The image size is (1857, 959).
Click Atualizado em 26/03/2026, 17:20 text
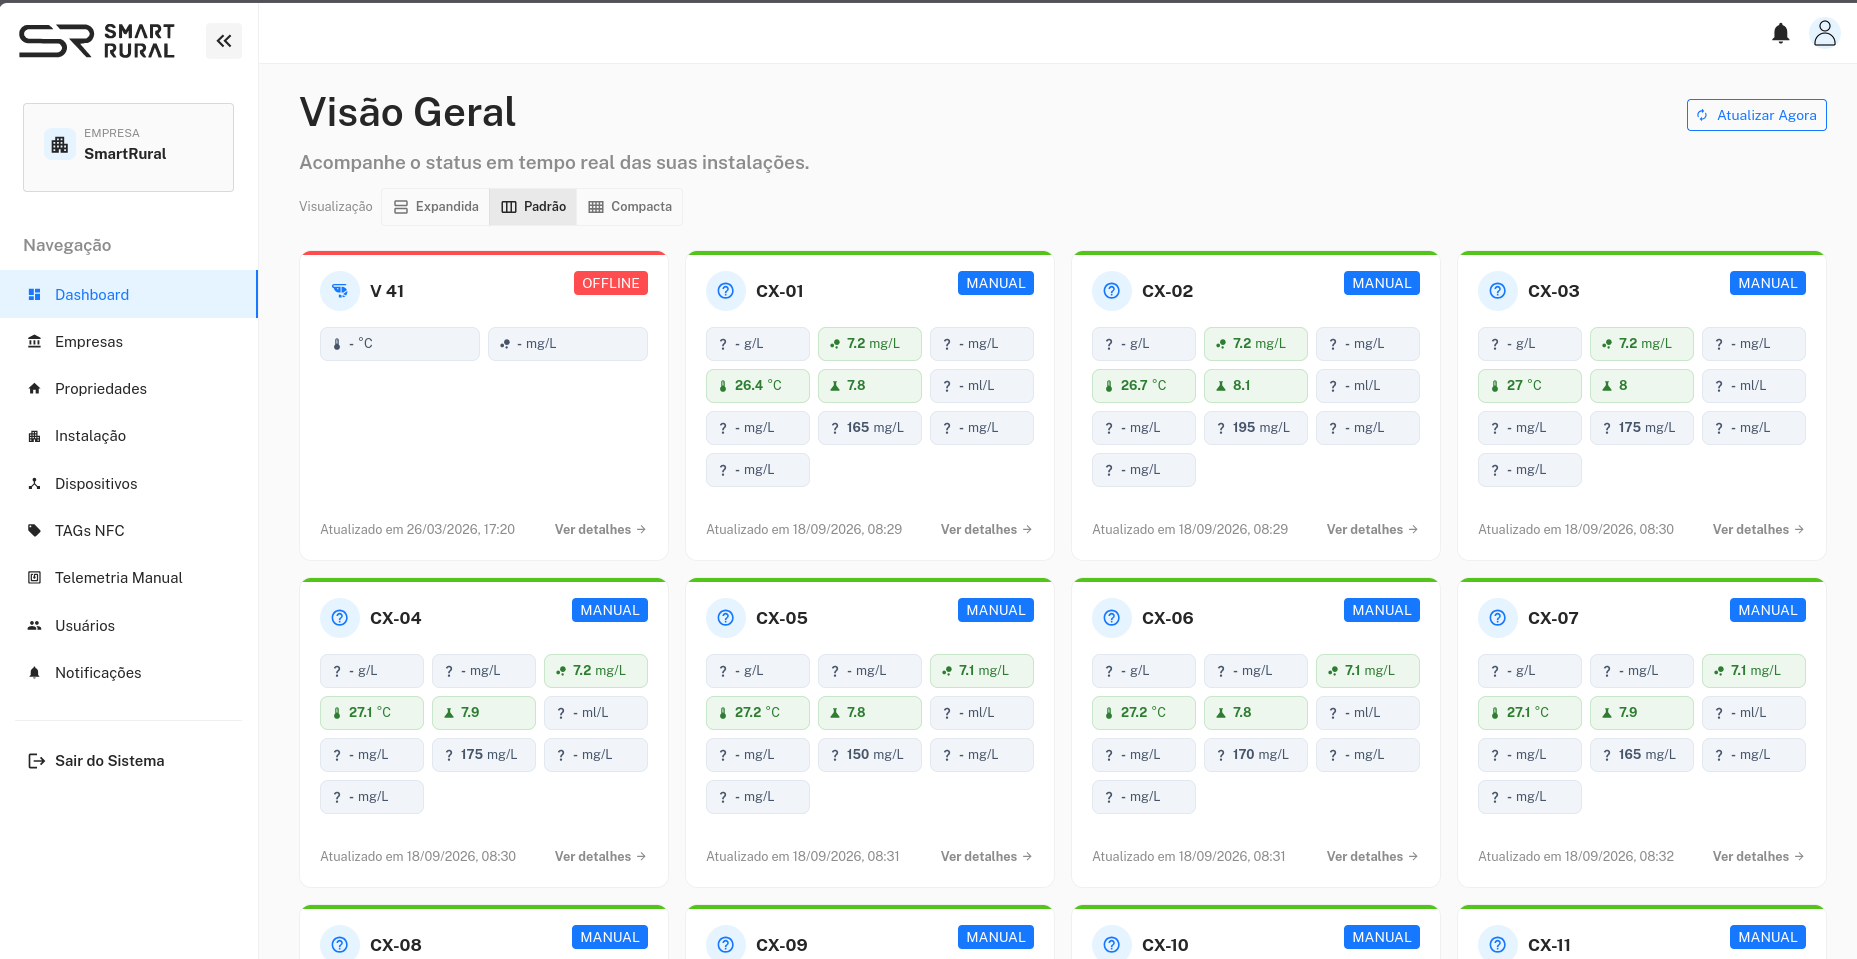pyautogui.click(x=418, y=529)
